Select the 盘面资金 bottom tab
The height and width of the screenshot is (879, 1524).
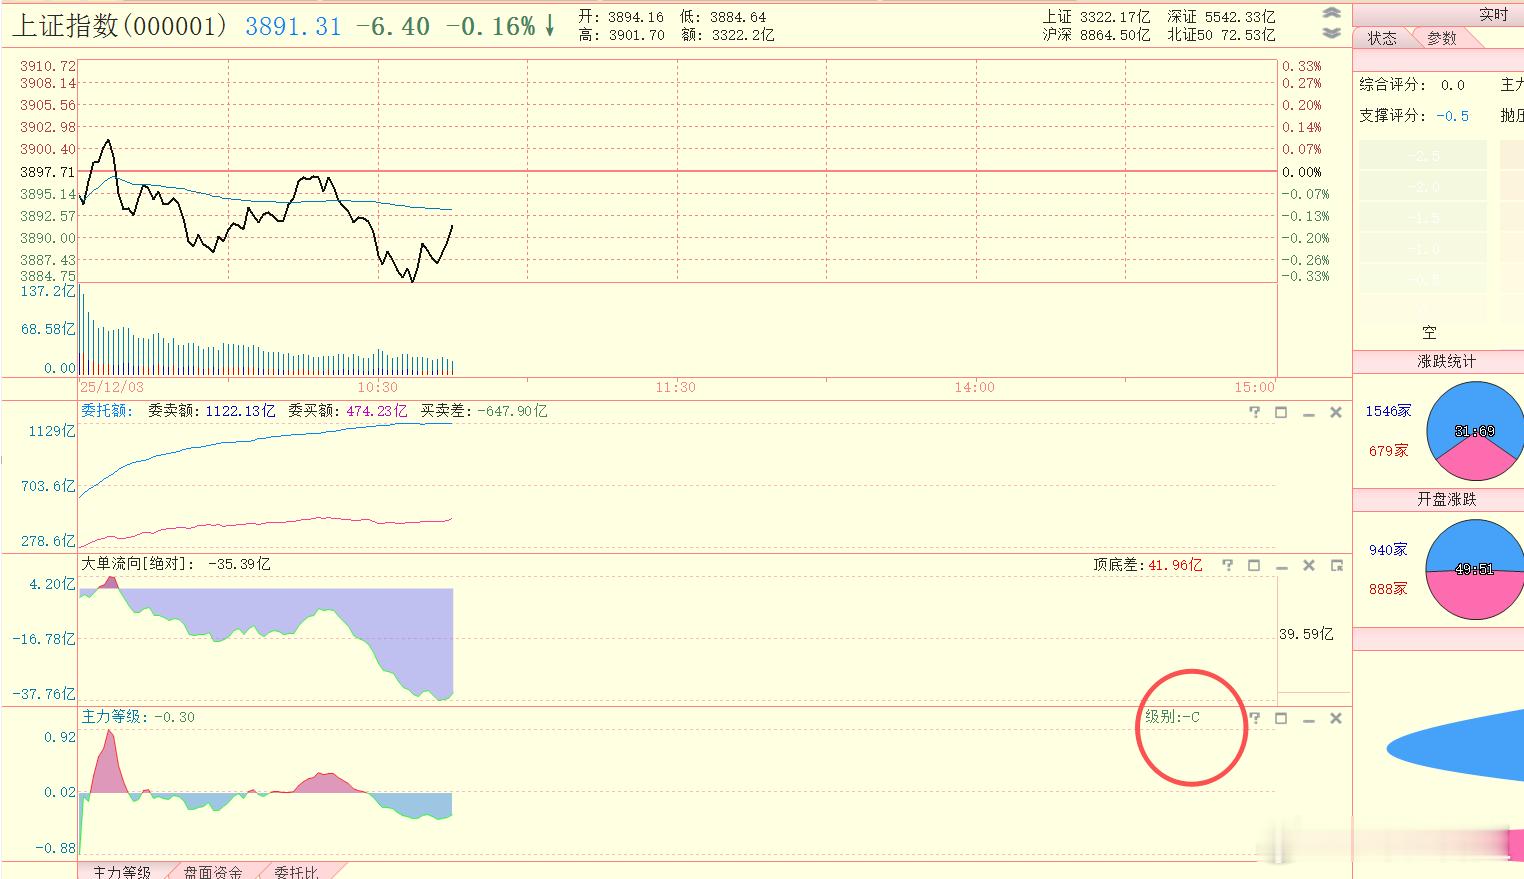coord(212,871)
